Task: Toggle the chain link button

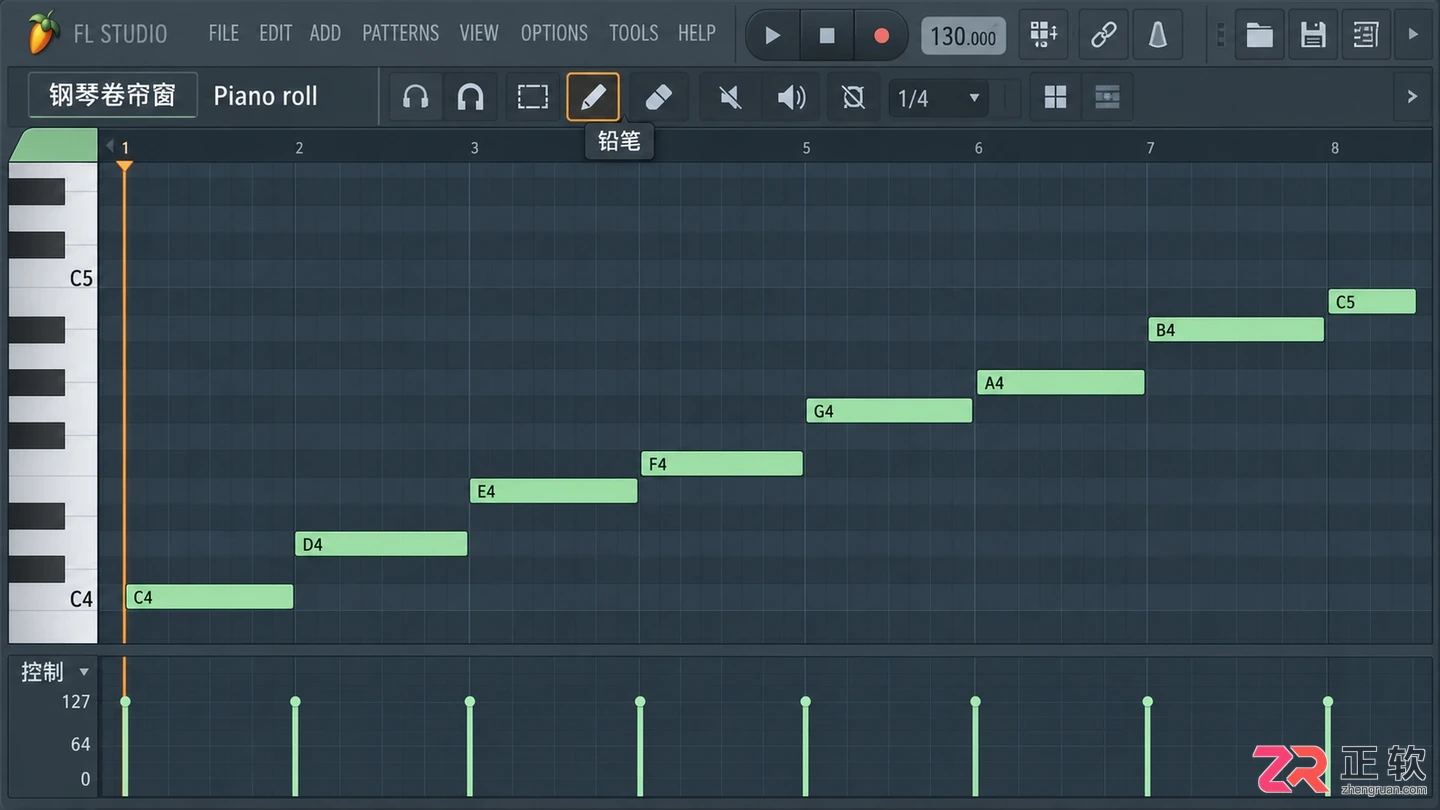Action: (1103, 36)
